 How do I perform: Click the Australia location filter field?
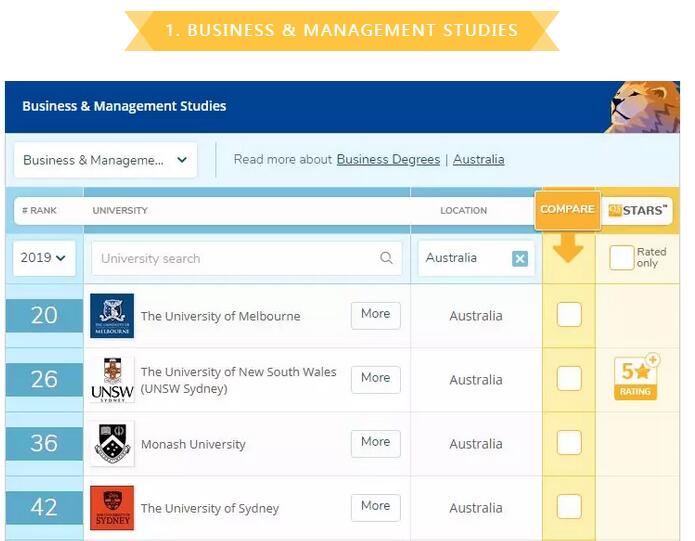pos(476,258)
